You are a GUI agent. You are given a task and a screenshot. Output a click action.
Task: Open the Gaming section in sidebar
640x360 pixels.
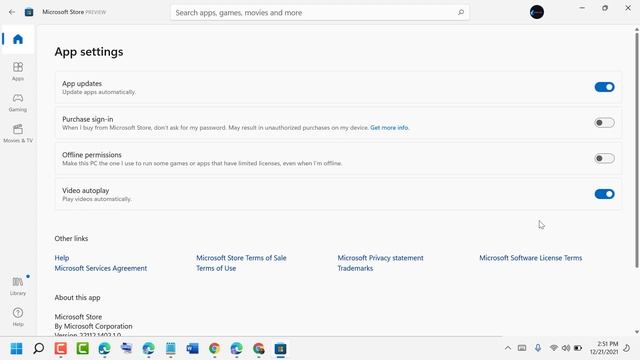(18, 102)
